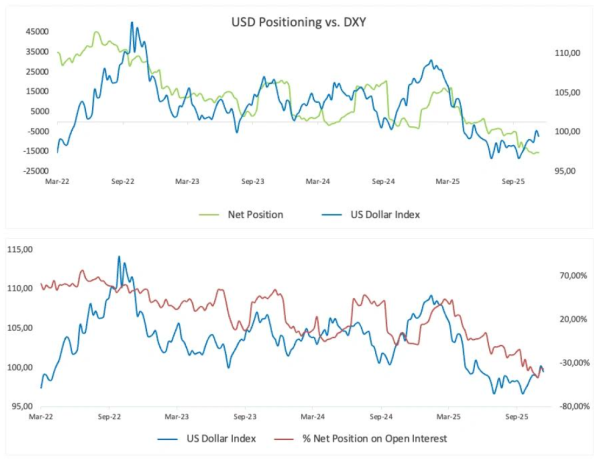
Task: Click the -80,00% axis label
Action: [x=572, y=407]
